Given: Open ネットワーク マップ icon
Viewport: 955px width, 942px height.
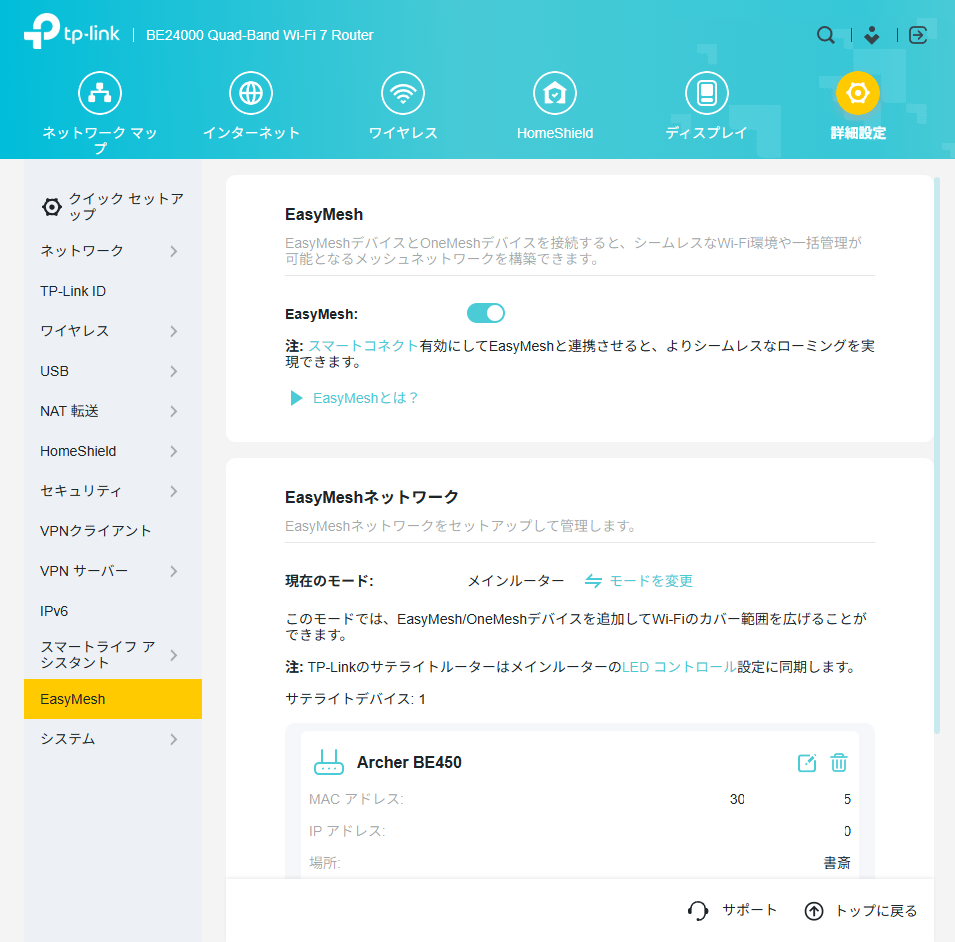Looking at the screenshot, I should point(100,93).
